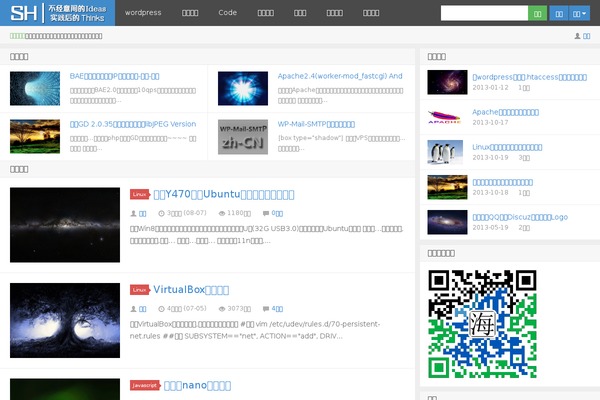Open sidebar Linux article link dated 2013-10-19

(507, 147)
